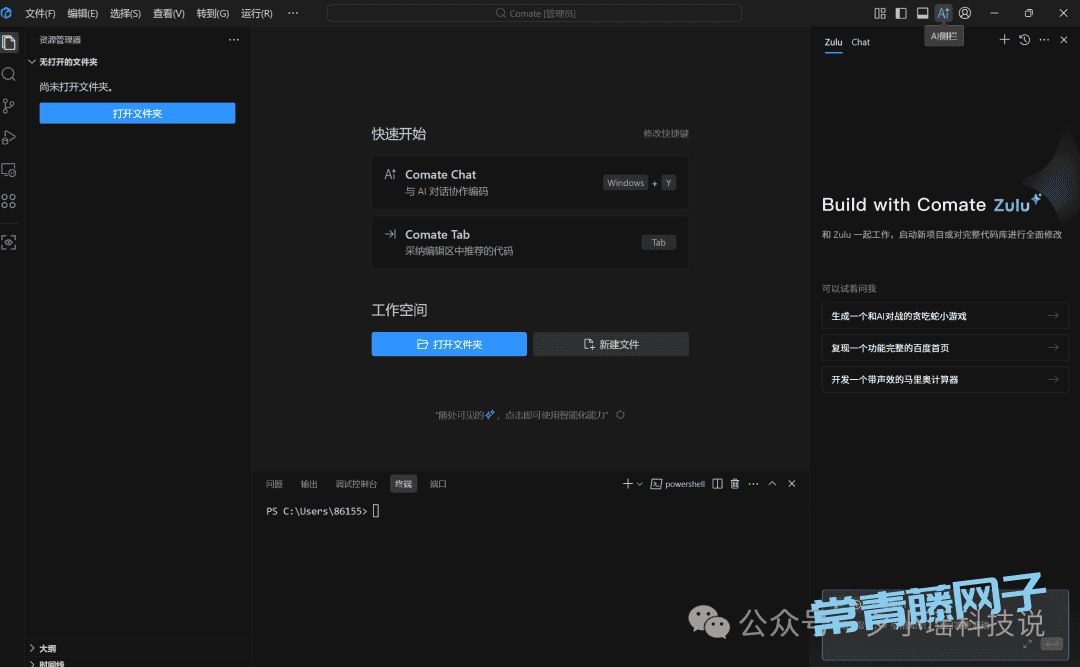This screenshot has width=1080, height=667.
Task: Open the Explorer view in activity bar
Action: 9,43
